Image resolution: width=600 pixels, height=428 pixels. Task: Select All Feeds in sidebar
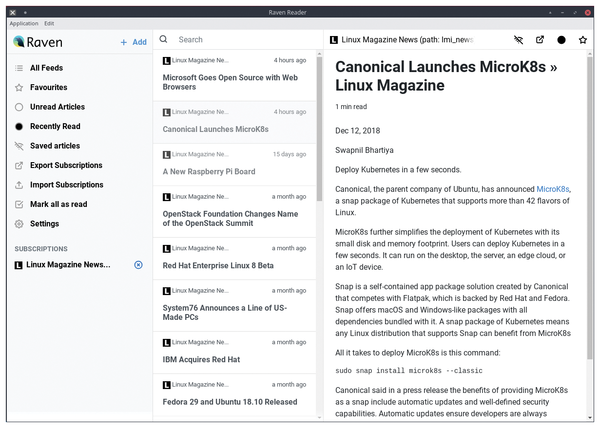click(46, 68)
